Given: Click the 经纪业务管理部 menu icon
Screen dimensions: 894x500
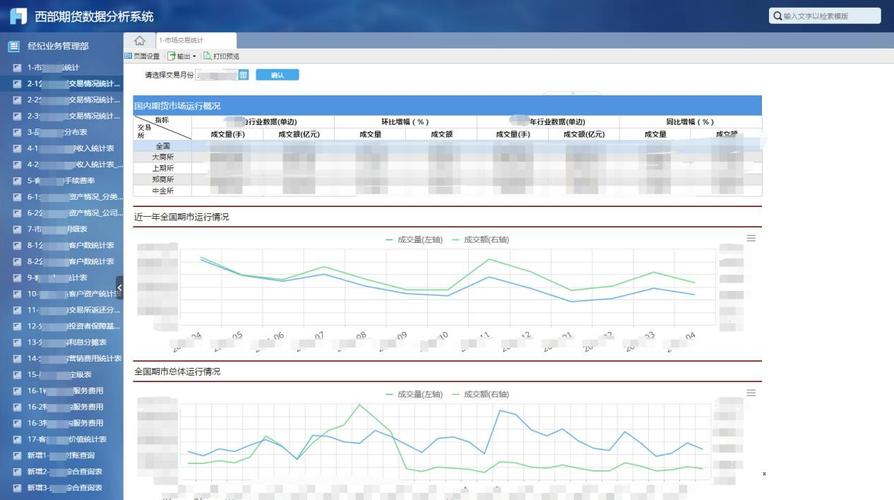Looking at the screenshot, I should 14,46.
